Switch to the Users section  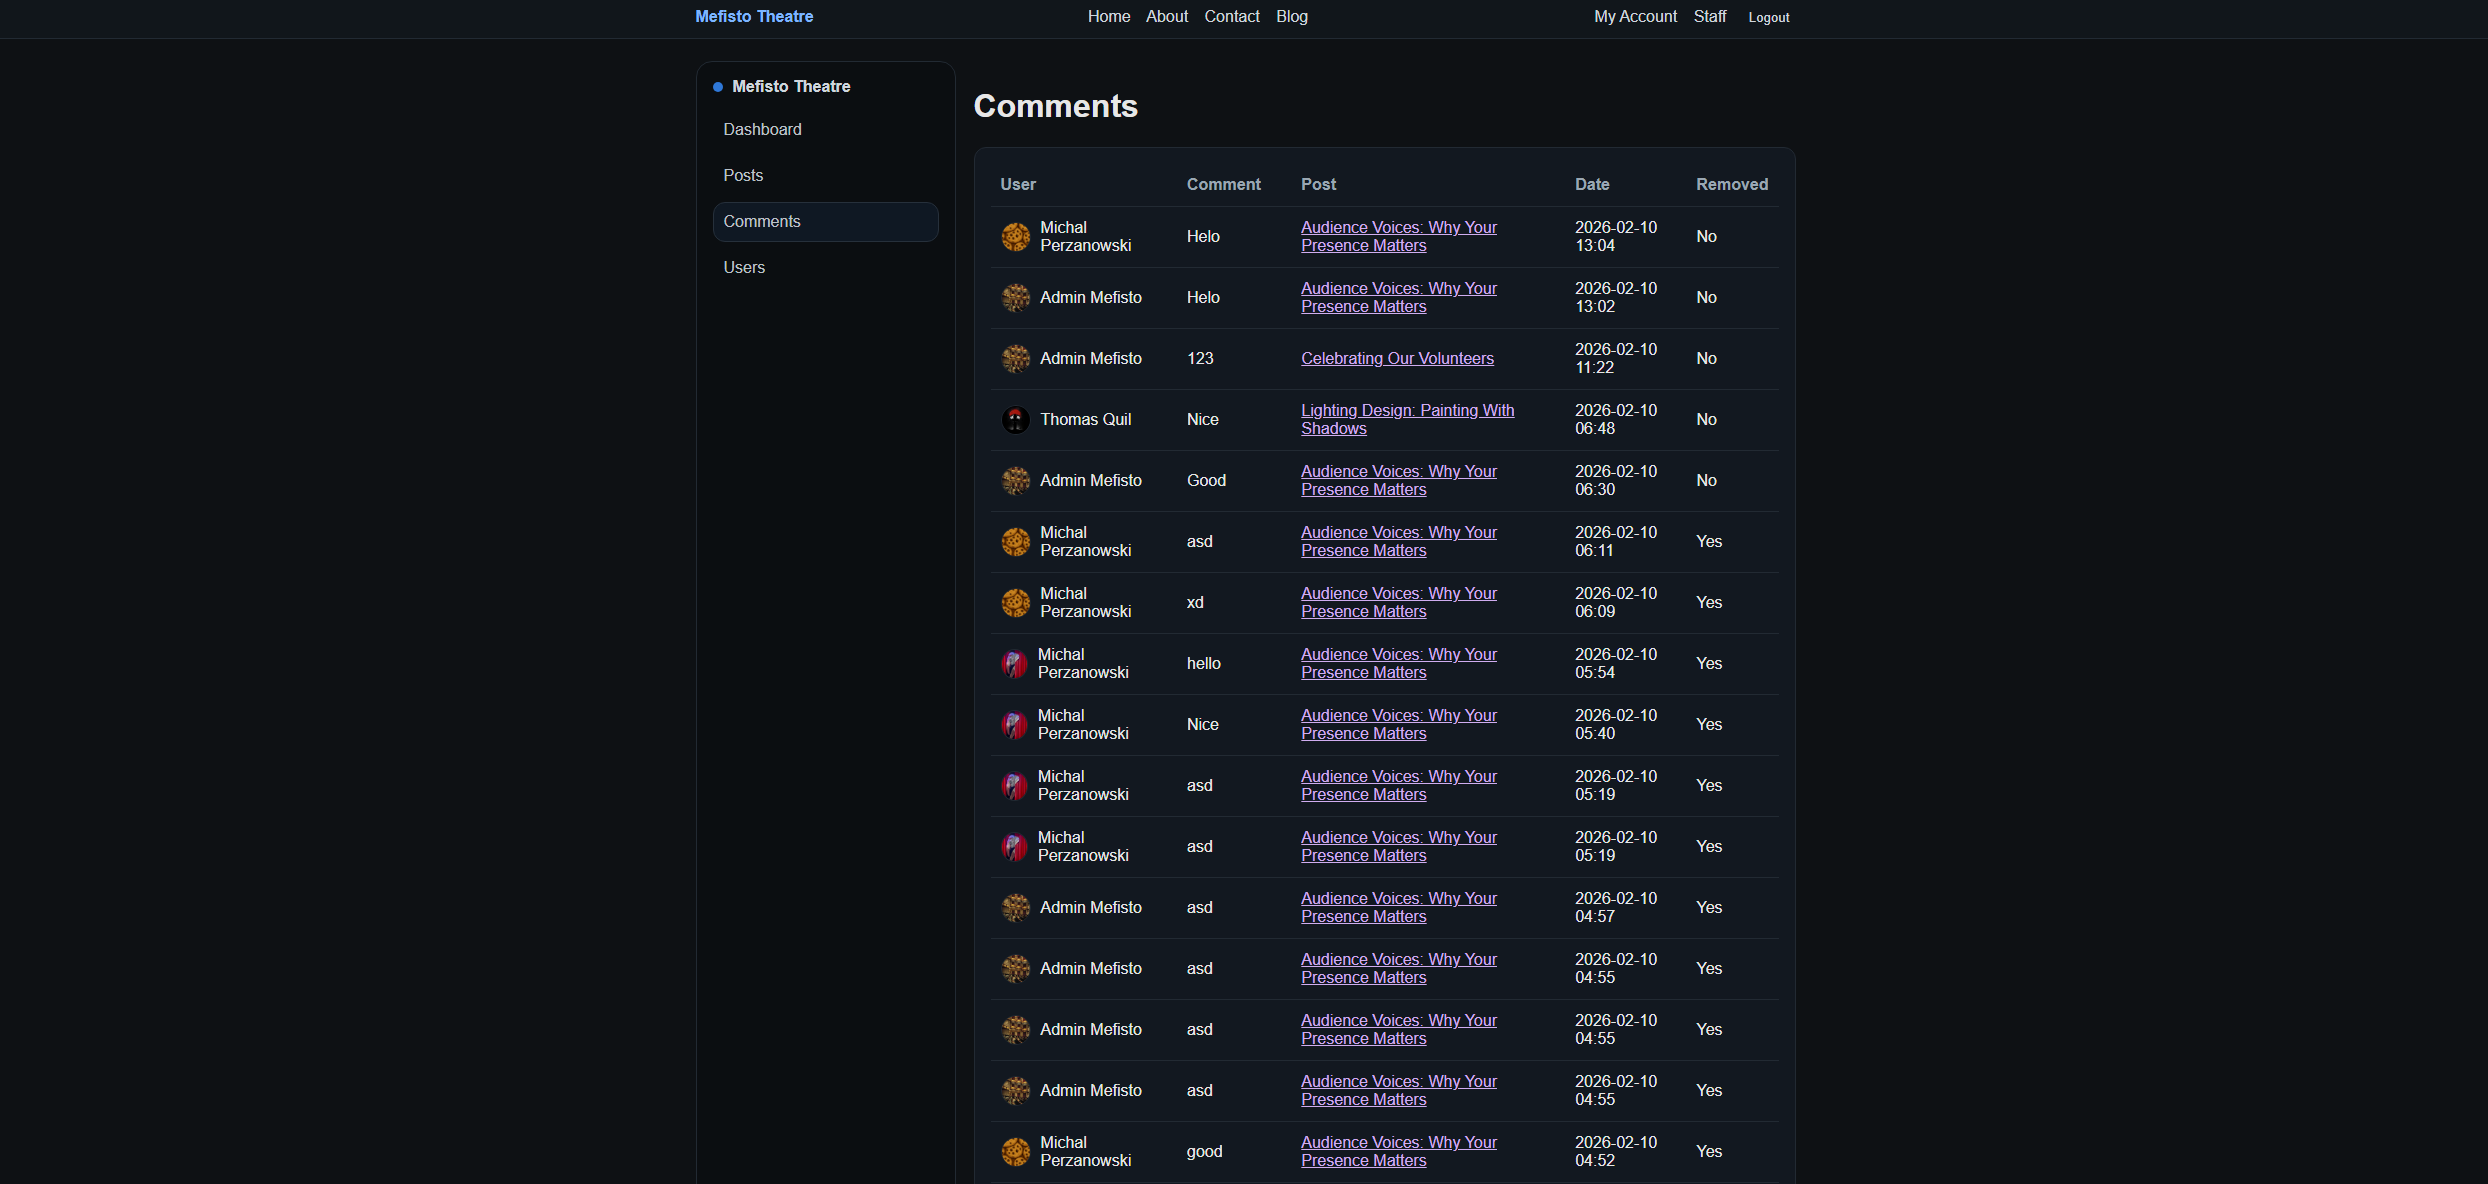pos(743,267)
